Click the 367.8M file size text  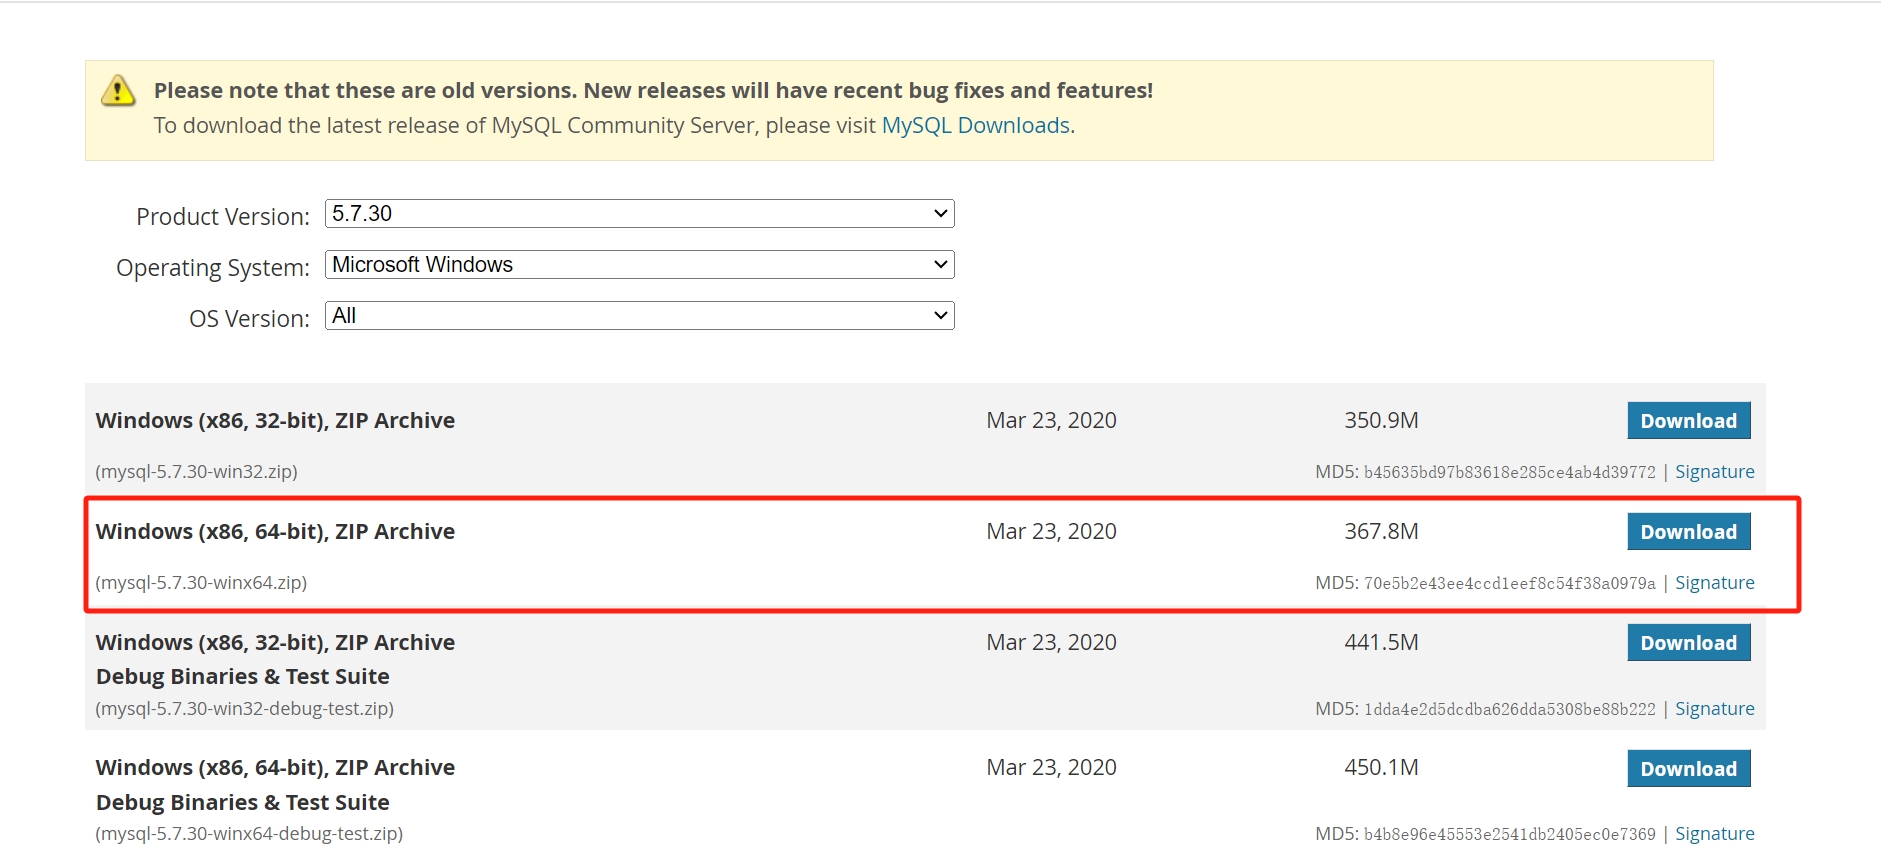click(1381, 532)
